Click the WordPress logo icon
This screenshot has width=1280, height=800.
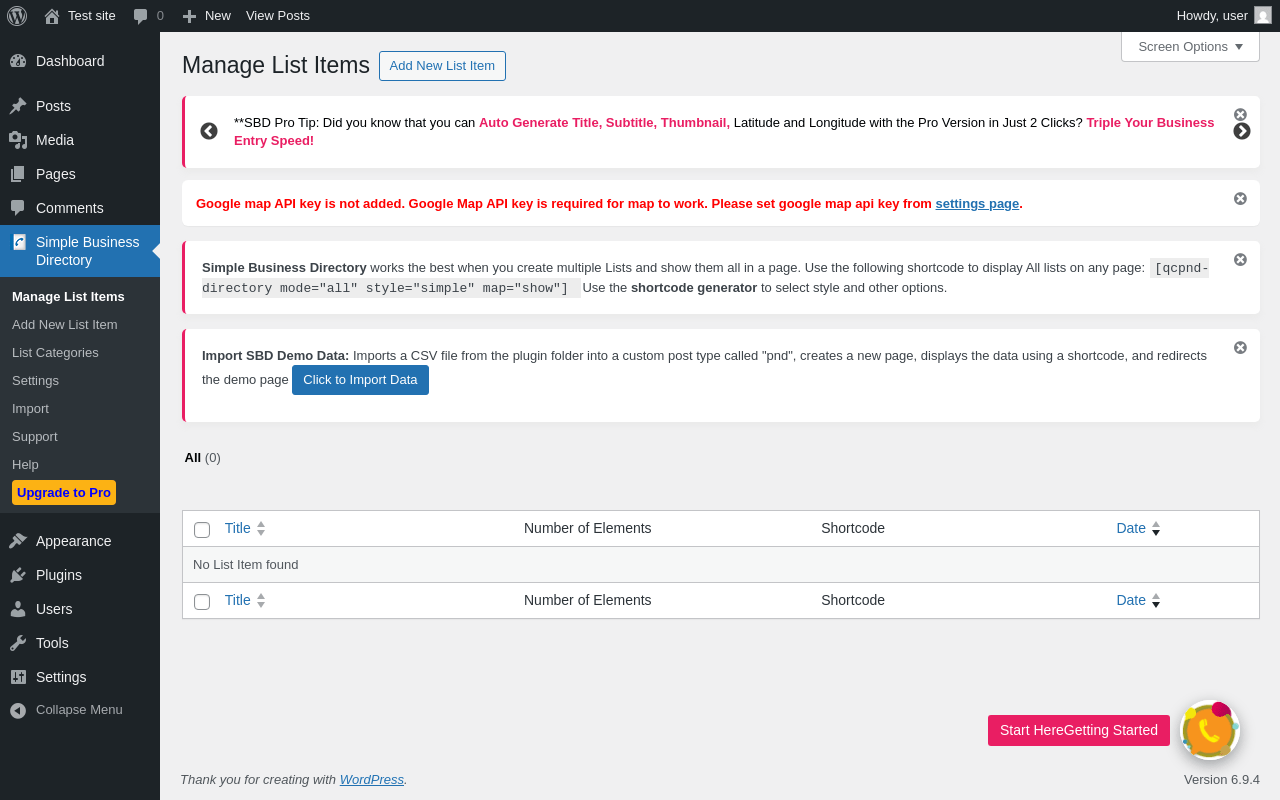[17, 16]
